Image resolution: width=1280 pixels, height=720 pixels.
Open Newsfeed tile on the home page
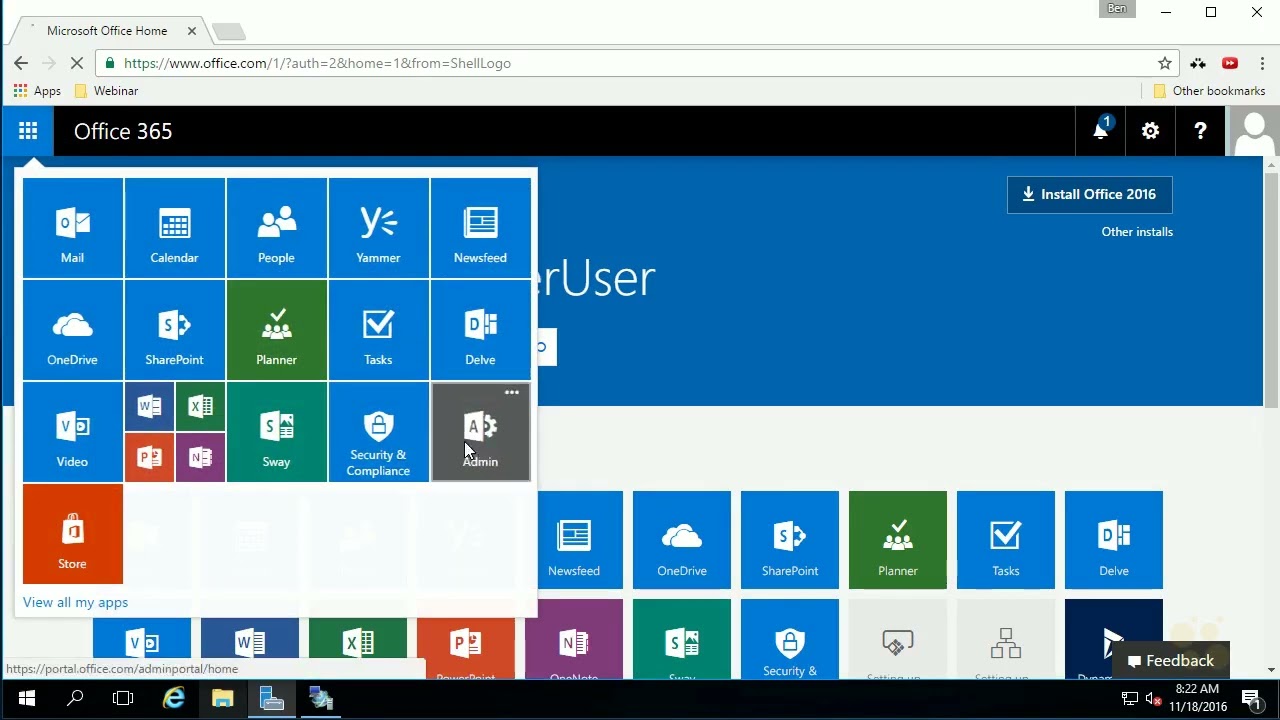click(x=574, y=540)
